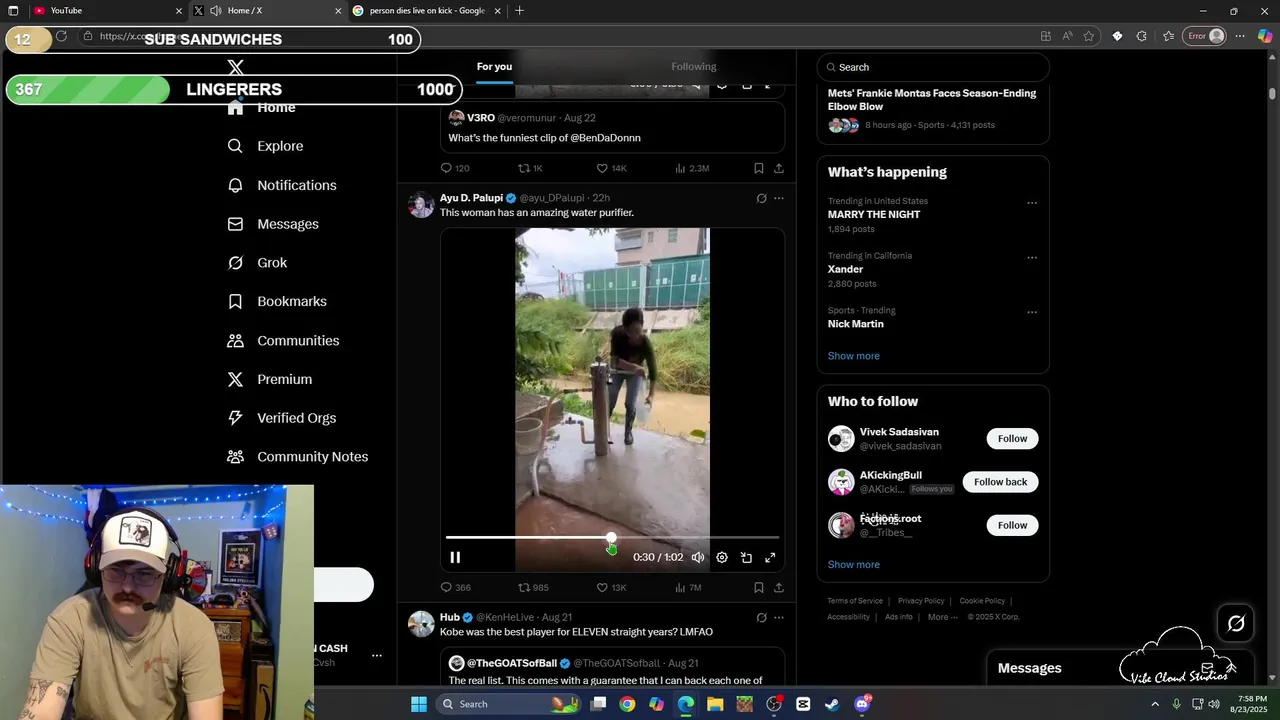Click the Windows taskbar Search box

click(x=508, y=704)
